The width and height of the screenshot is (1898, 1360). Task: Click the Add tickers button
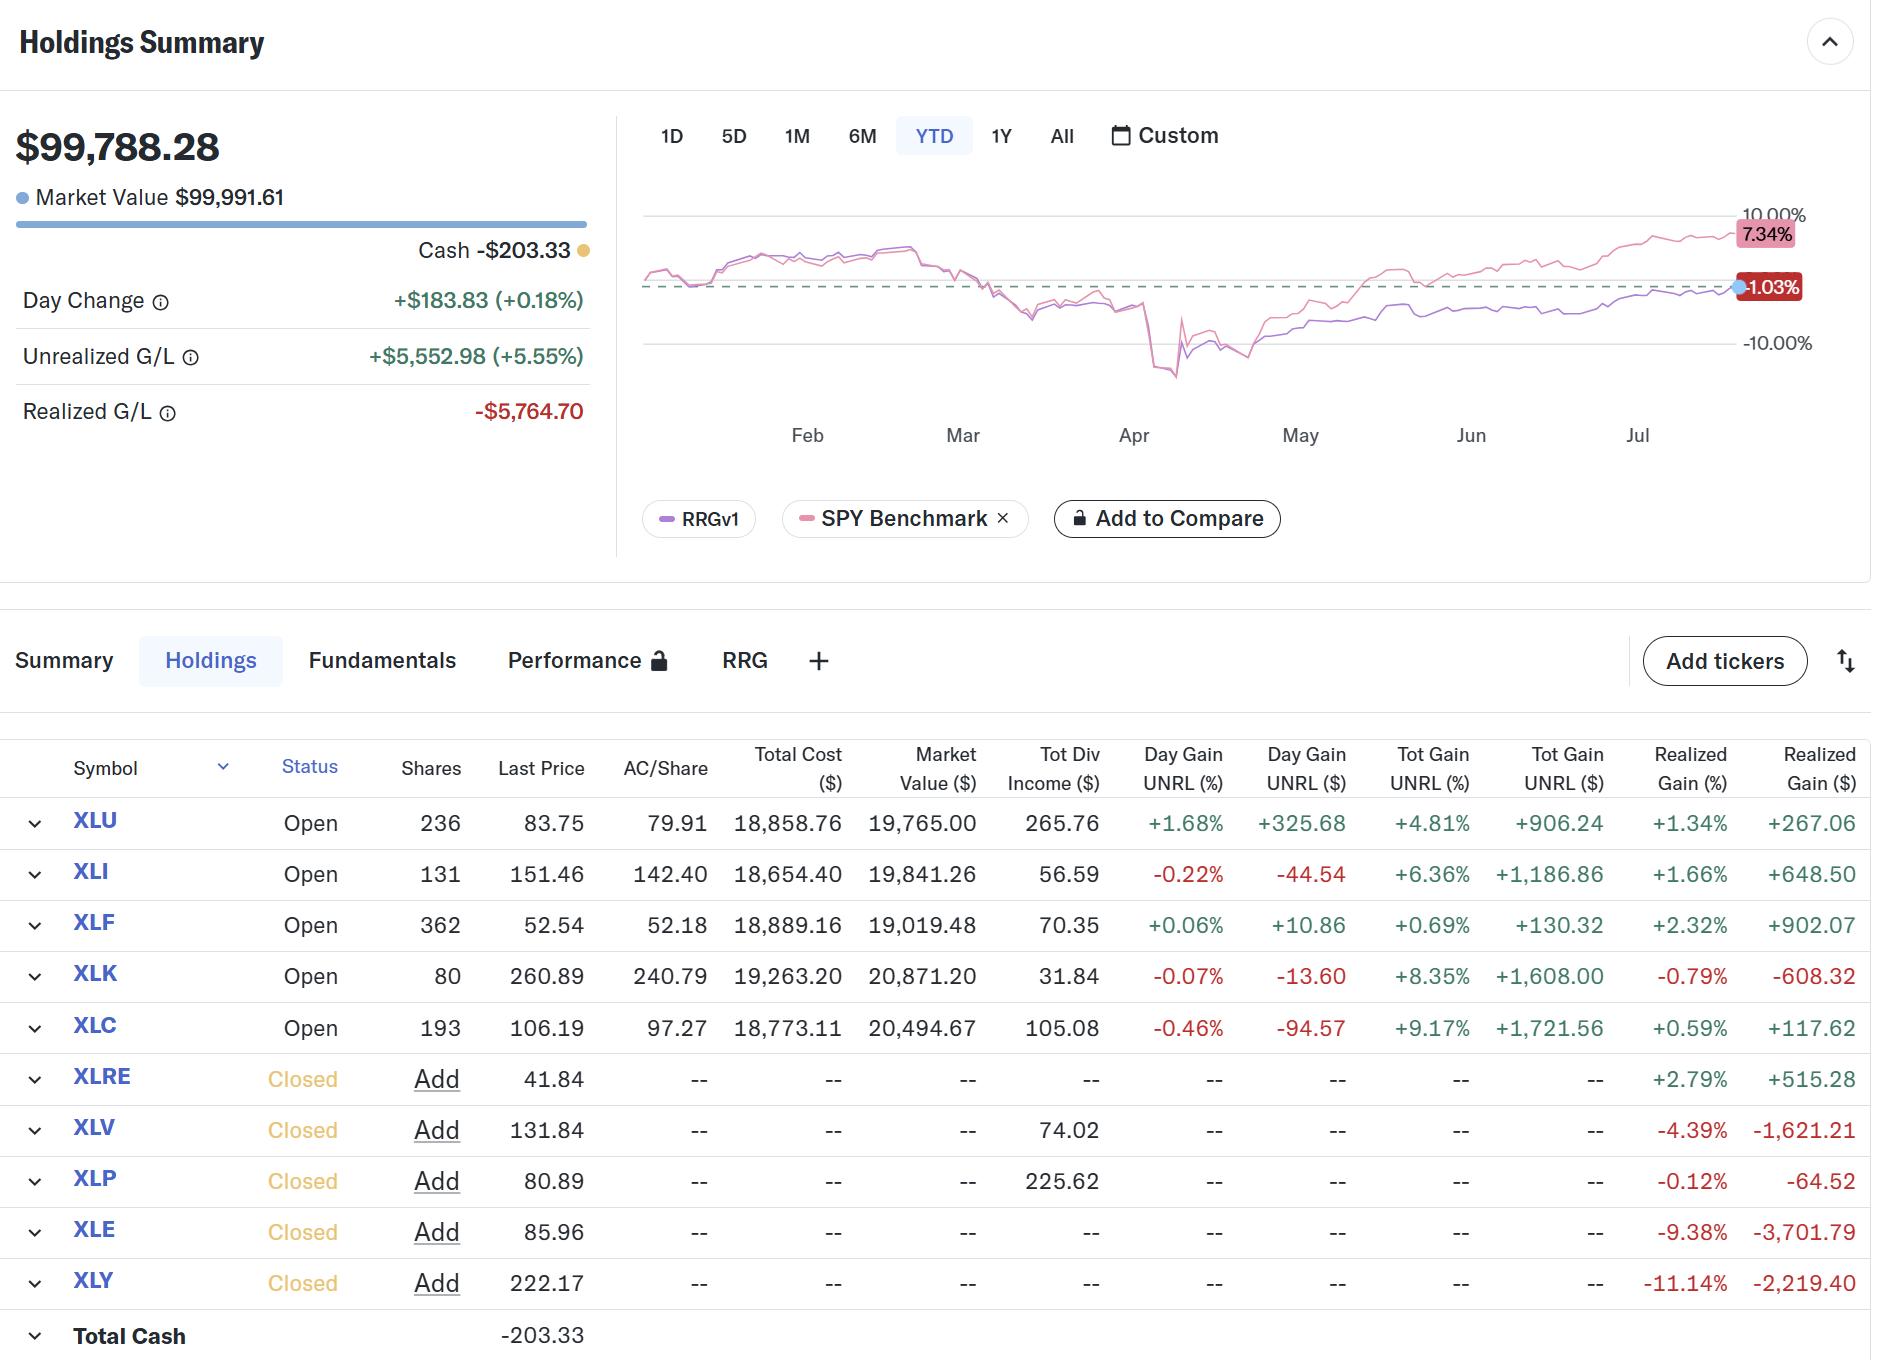click(x=1724, y=661)
